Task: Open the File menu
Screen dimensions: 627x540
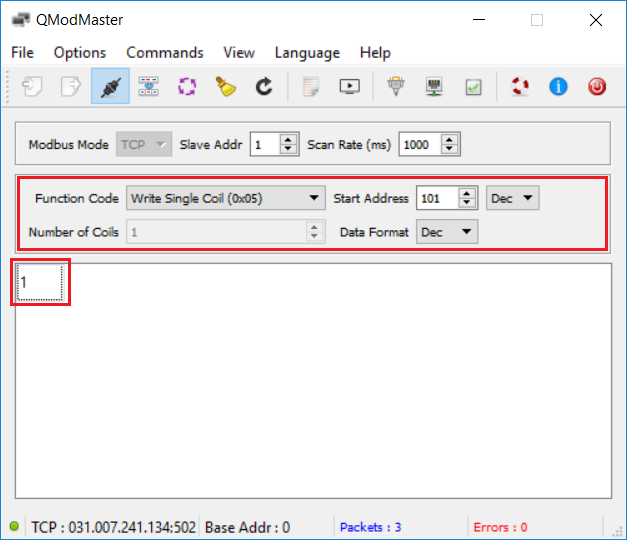Action: click(22, 52)
